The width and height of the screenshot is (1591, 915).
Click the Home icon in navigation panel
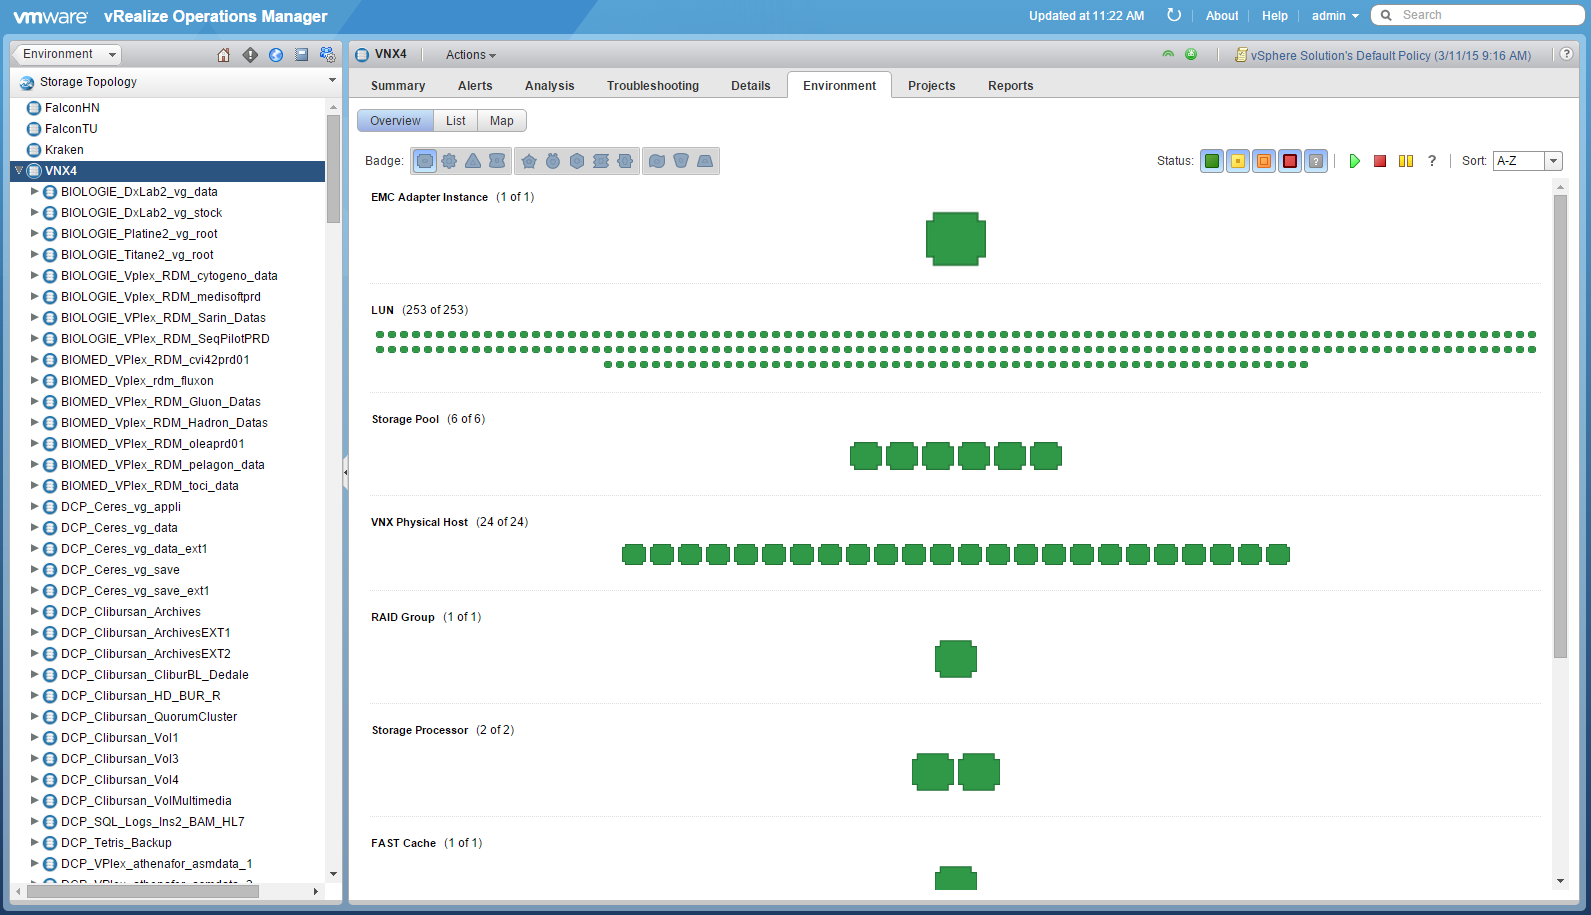click(224, 55)
